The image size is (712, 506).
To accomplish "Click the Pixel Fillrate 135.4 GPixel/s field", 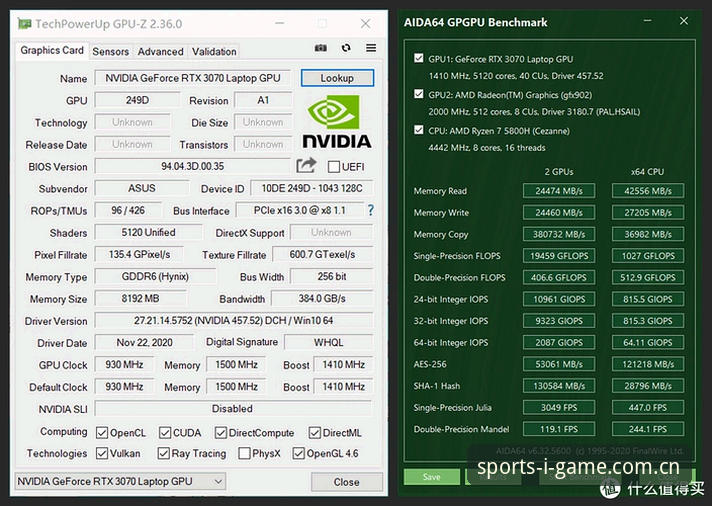I will [x=139, y=254].
